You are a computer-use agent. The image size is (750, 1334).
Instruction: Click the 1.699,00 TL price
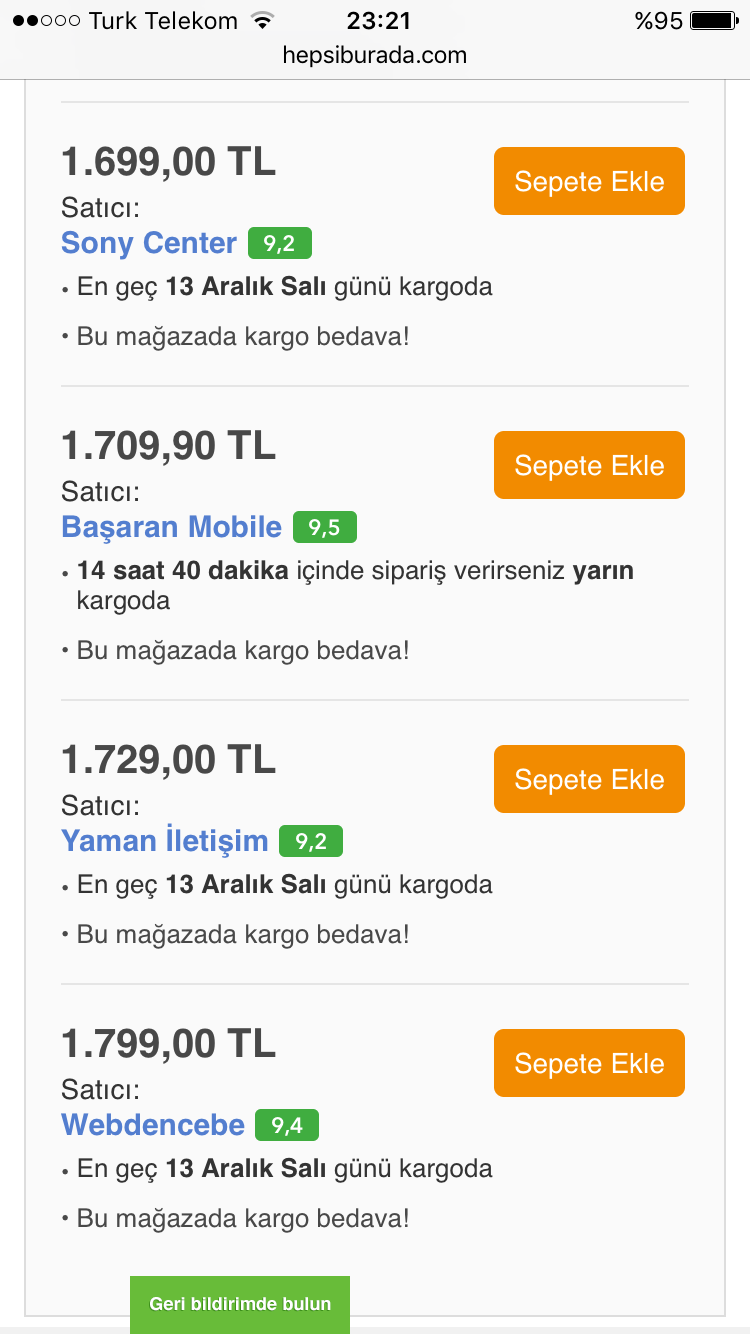168,162
